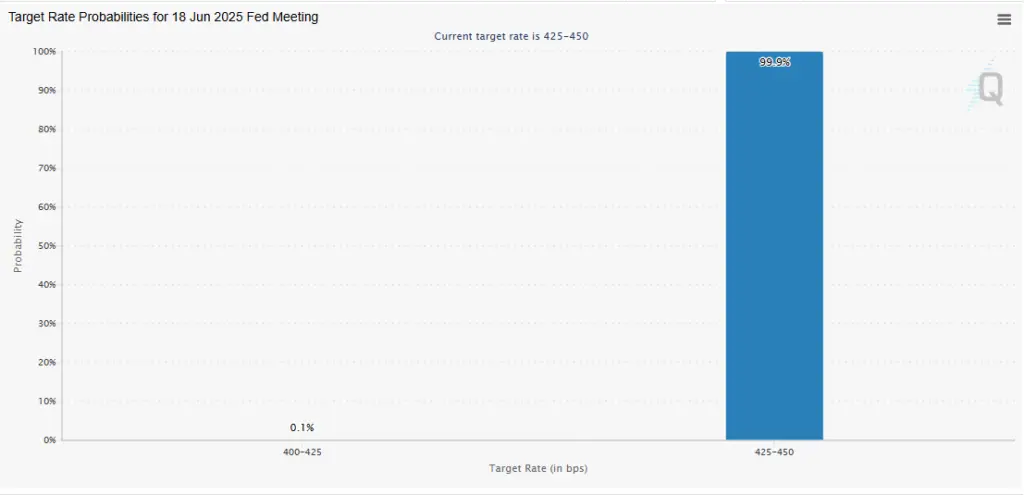Screen dimensions: 1024x495
Task: Click the 30% y-axis tick label
Action: (45, 323)
